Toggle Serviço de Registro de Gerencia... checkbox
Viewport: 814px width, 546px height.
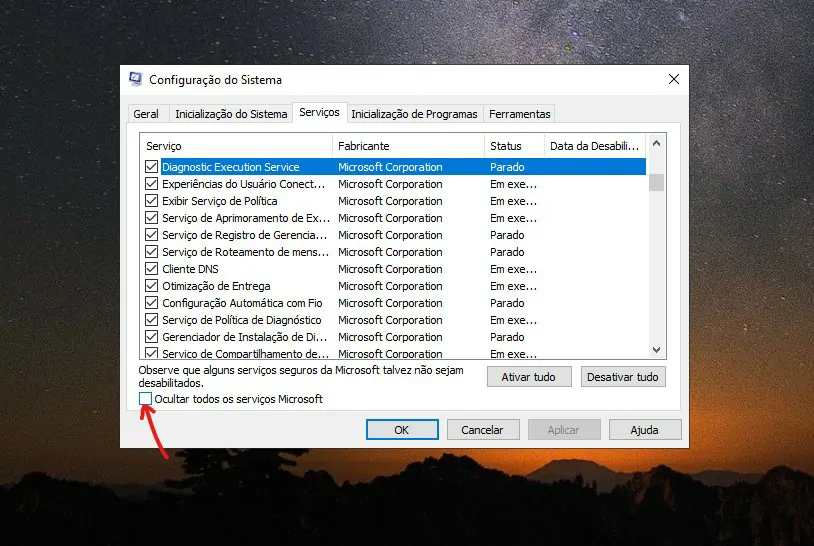tap(152, 235)
